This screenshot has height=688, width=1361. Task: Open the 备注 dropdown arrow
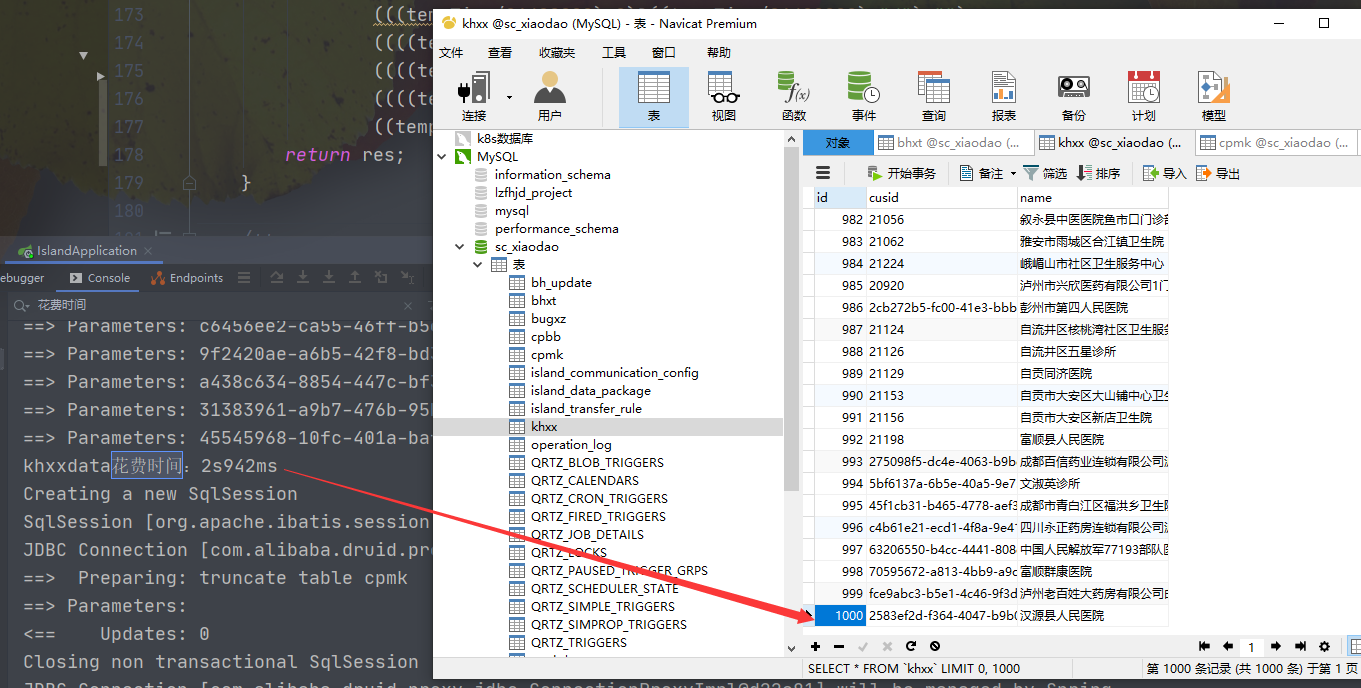point(1013,173)
